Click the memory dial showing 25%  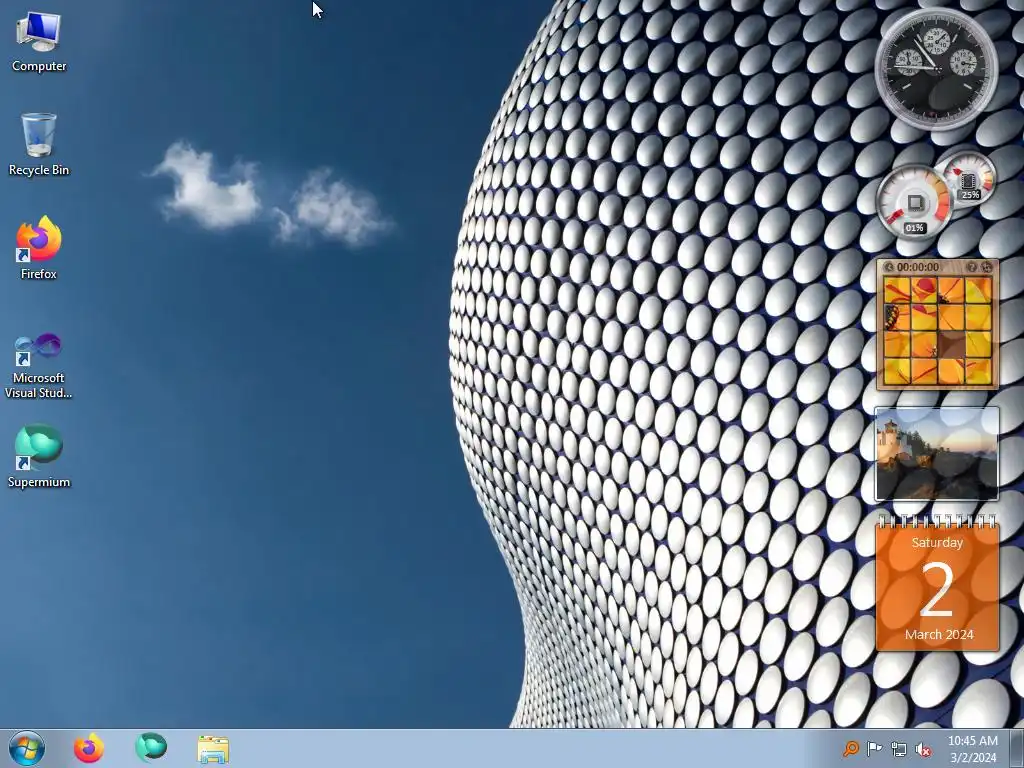pos(969,178)
